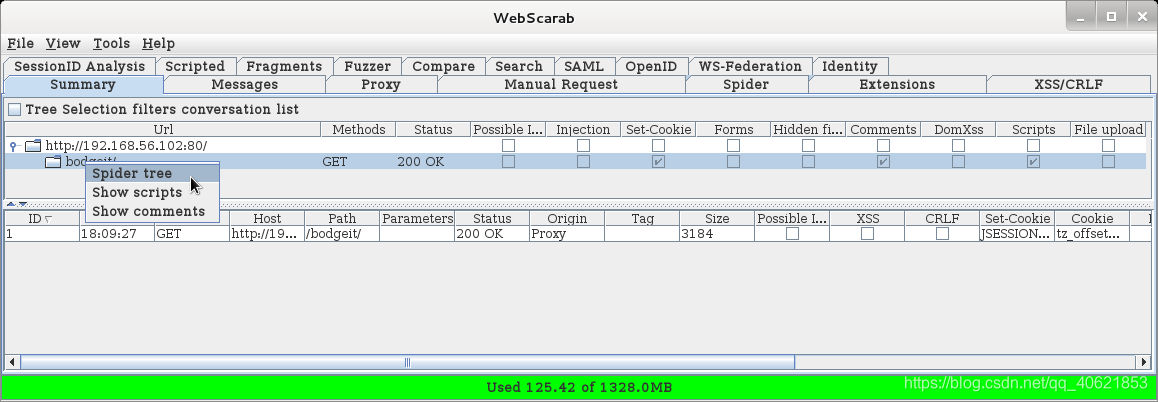Open the Help menu
Screen dimensions: 1158x402
pos(158,44)
